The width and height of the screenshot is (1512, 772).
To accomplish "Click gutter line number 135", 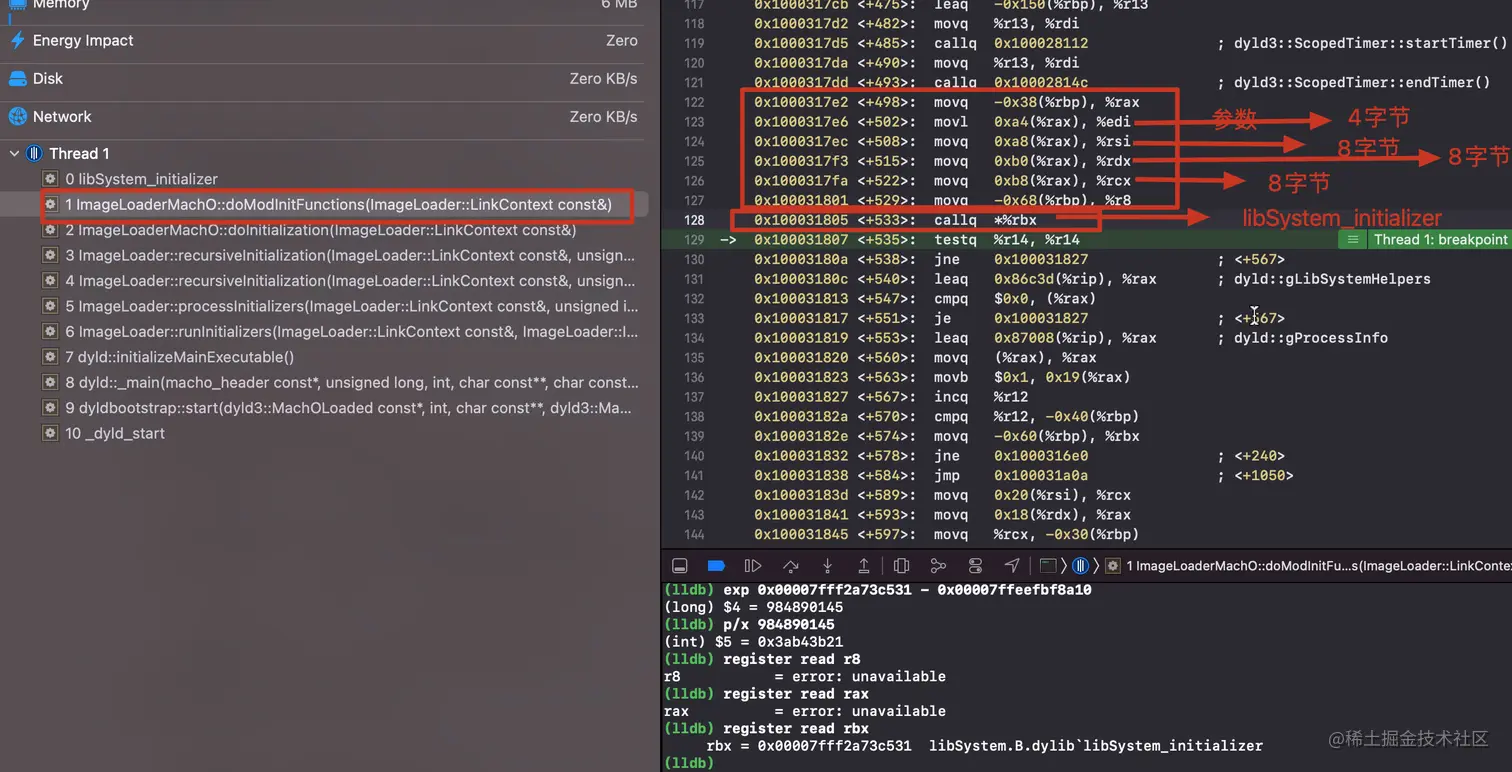I will [694, 358].
